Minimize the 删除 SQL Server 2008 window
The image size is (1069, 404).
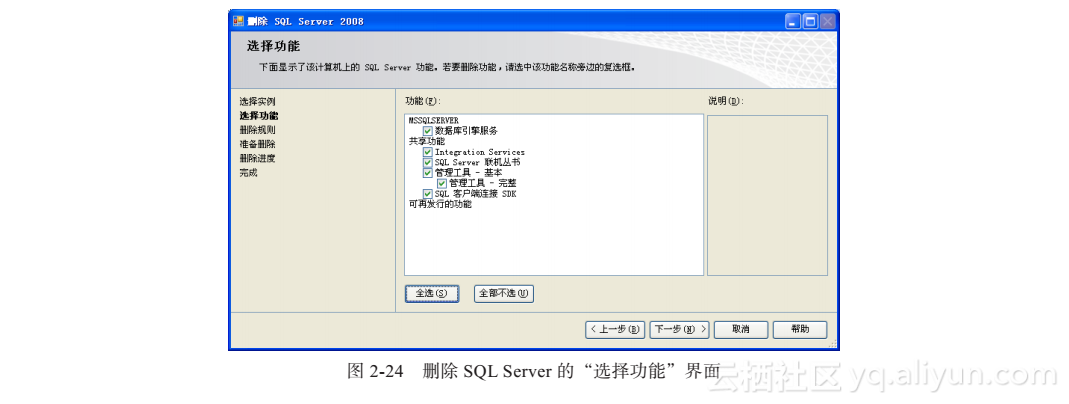[793, 21]
